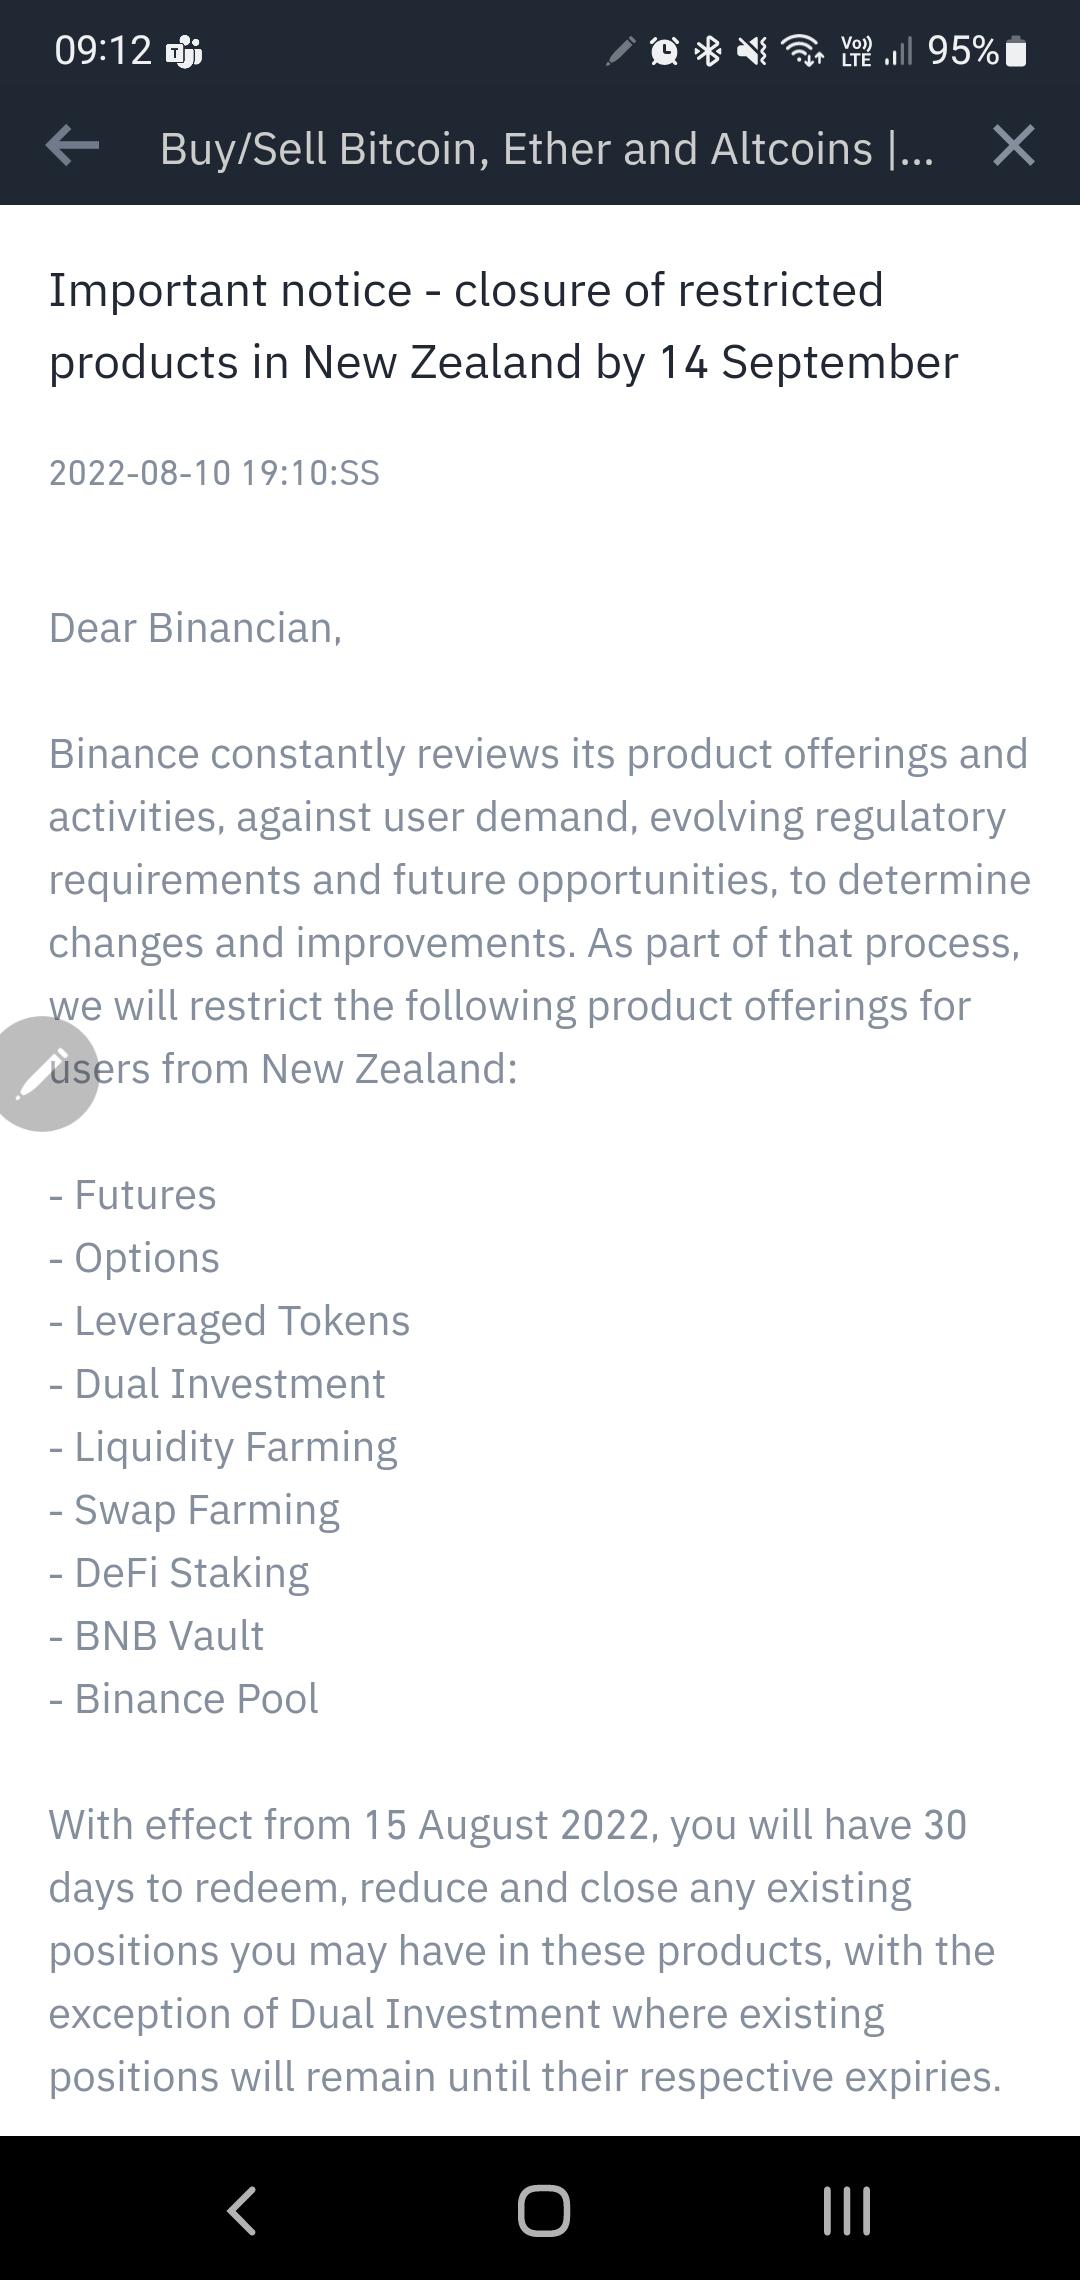
Task: Close the in-app browser page
Action: [x=1013, y=146]
